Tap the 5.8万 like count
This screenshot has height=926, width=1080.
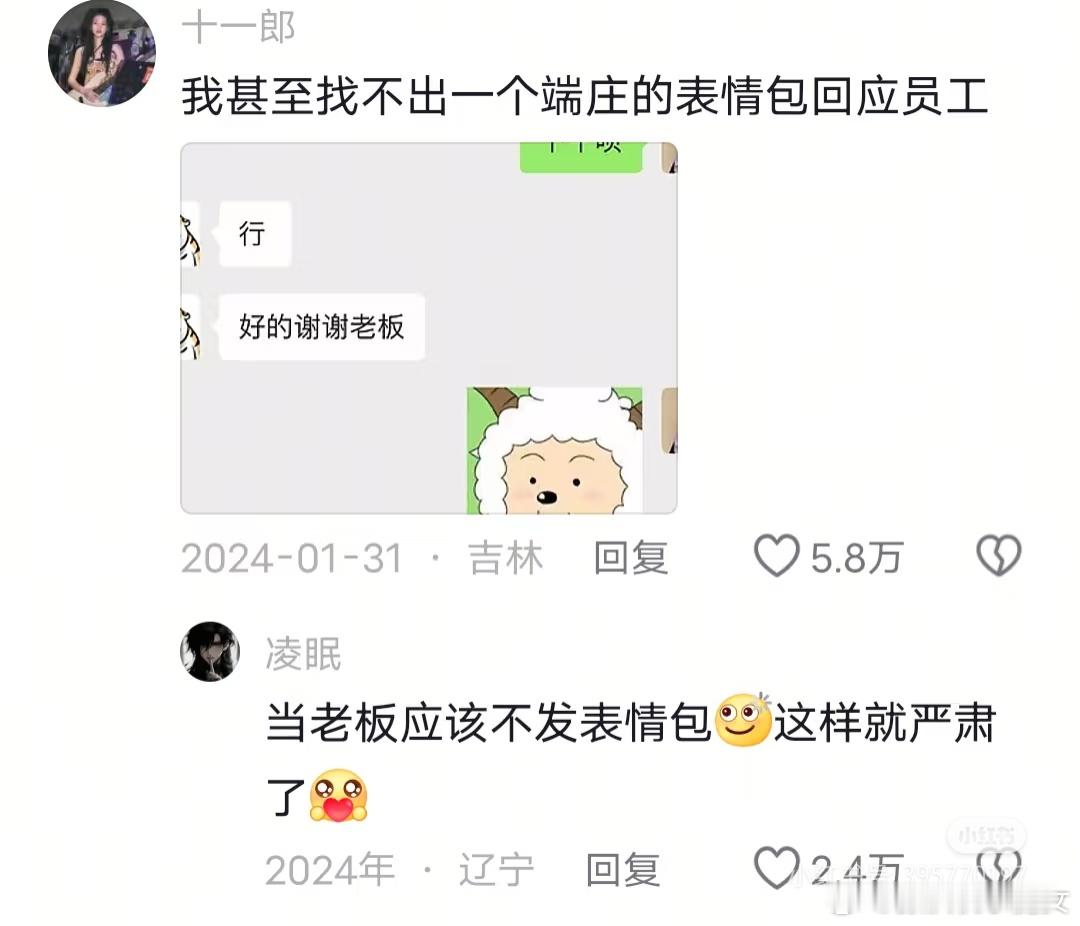857,557
